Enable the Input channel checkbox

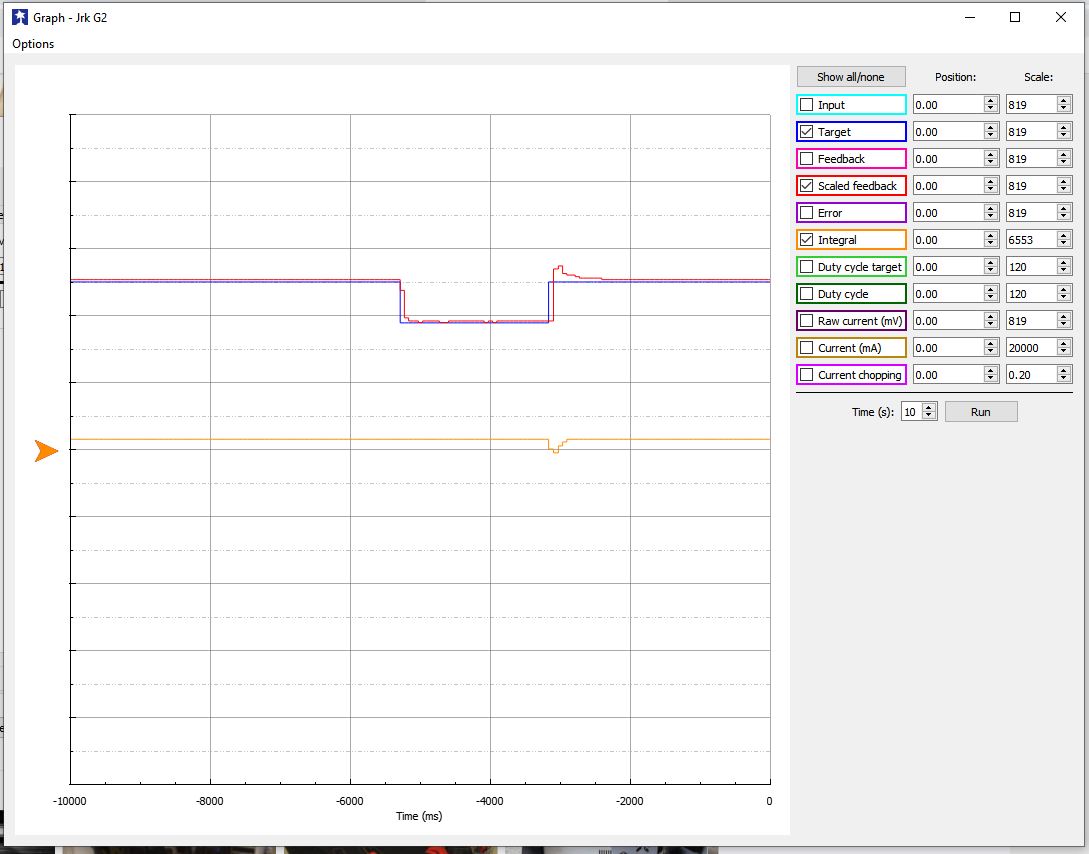807,105
